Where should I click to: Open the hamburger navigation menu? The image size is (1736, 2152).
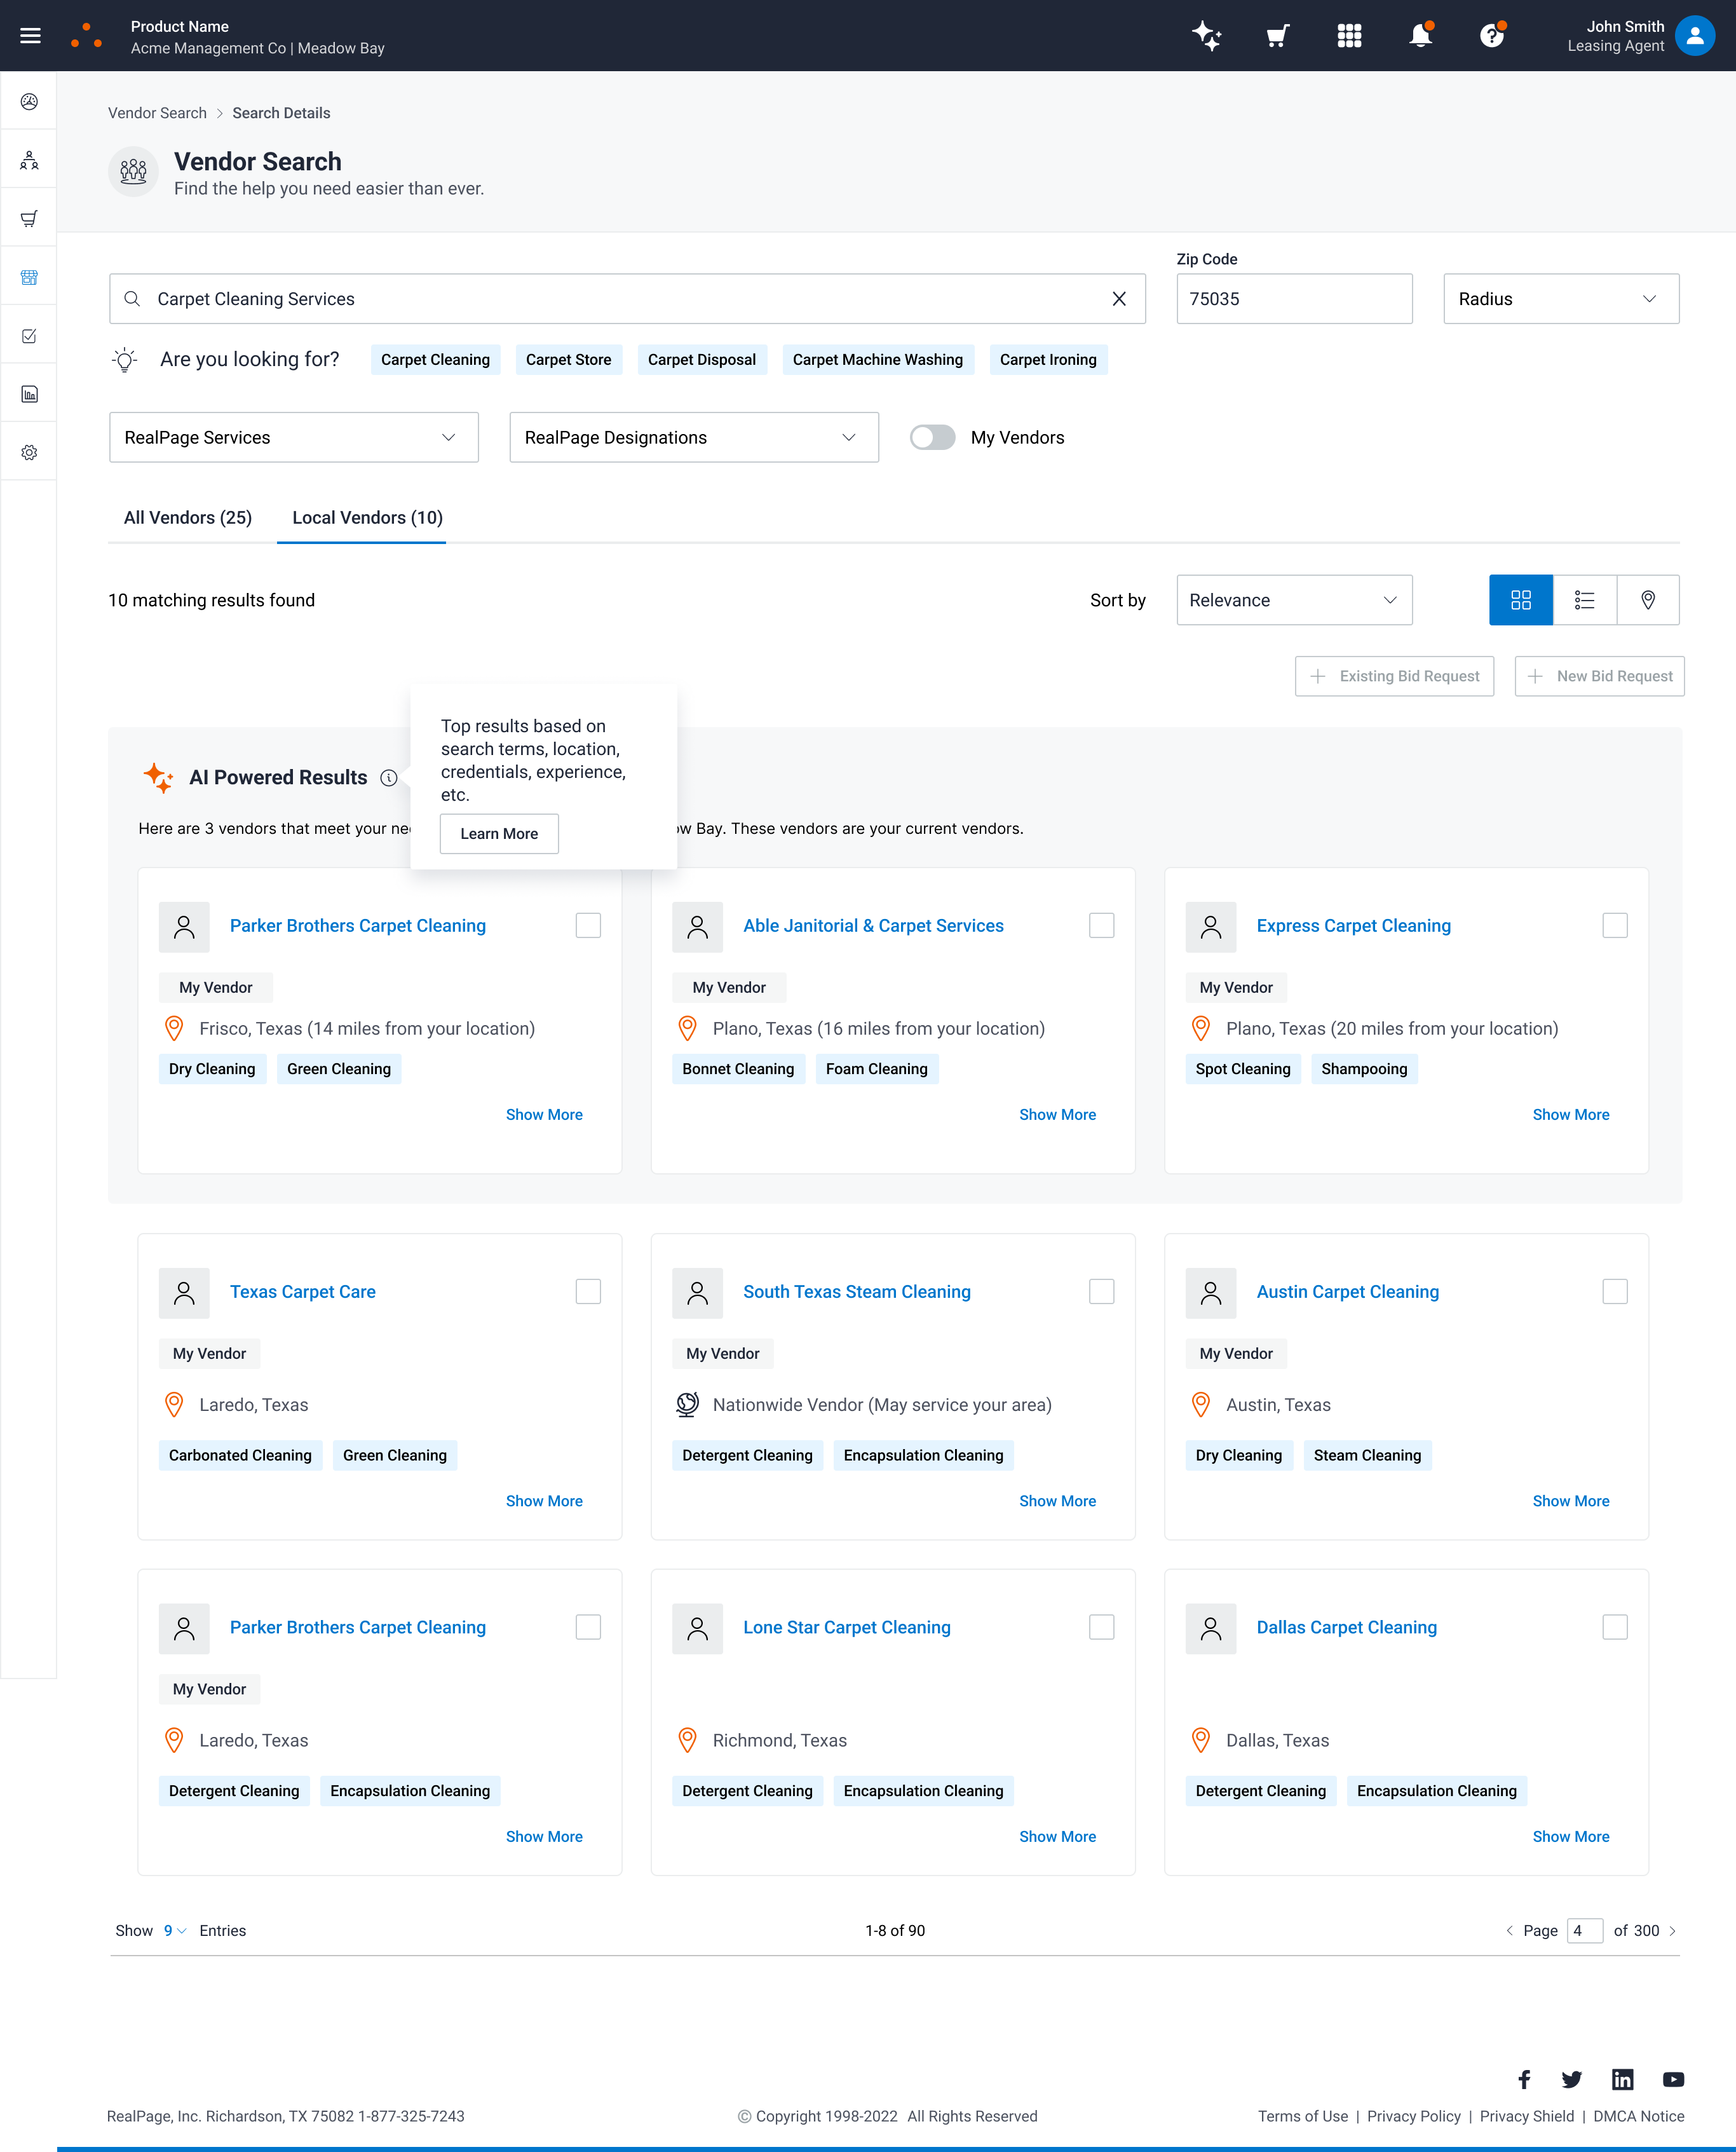[x=30, y=36]
